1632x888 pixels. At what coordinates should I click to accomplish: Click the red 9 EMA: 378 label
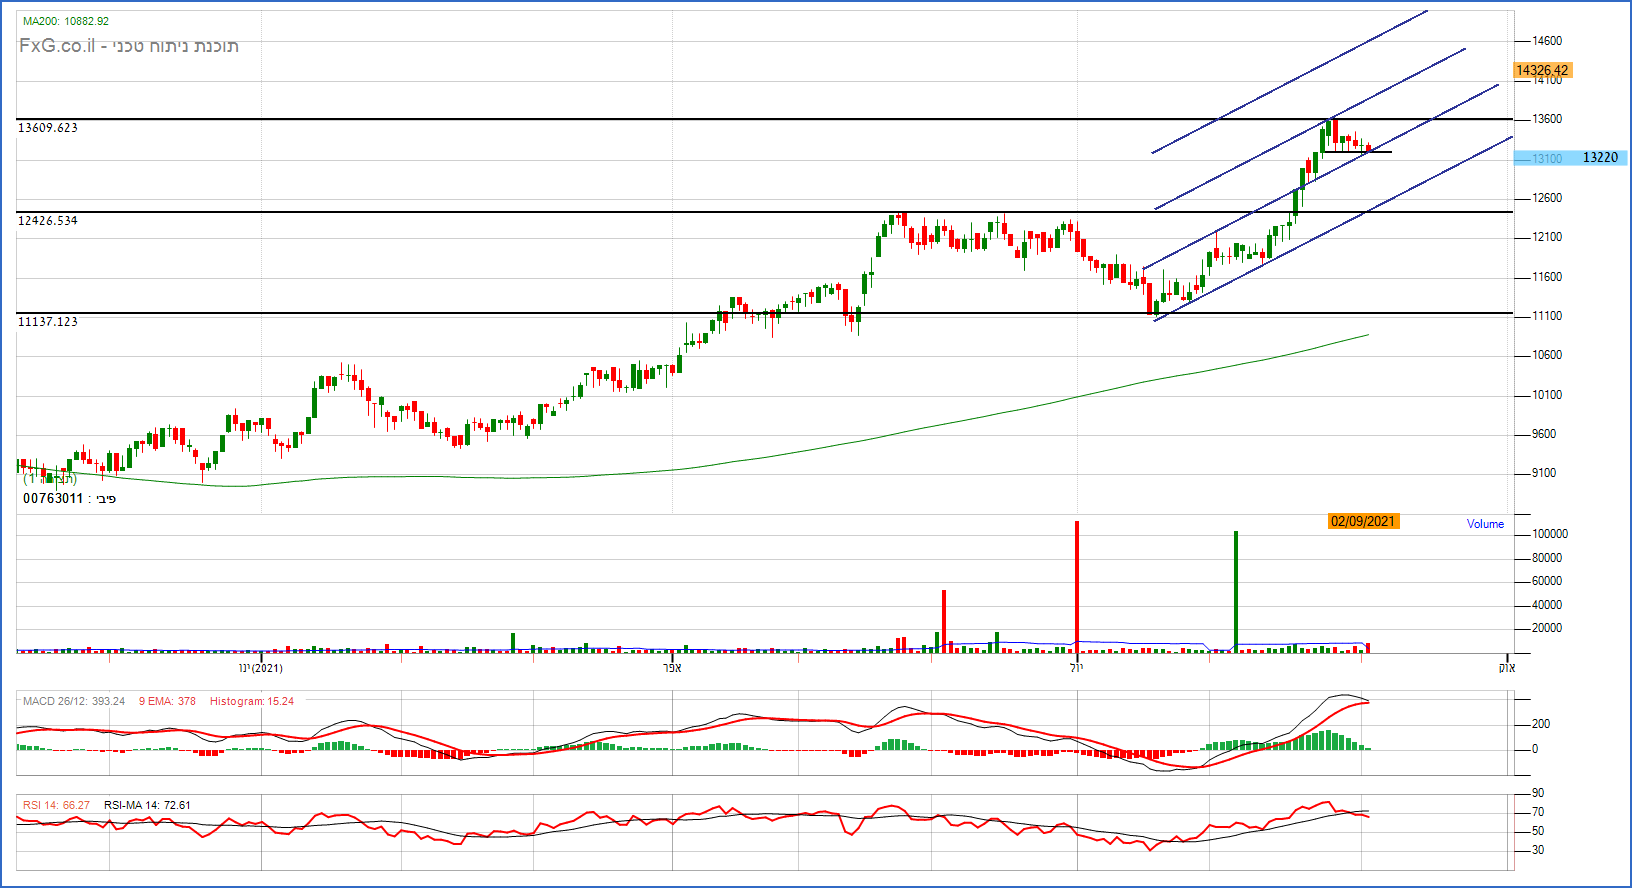[167, 701]
